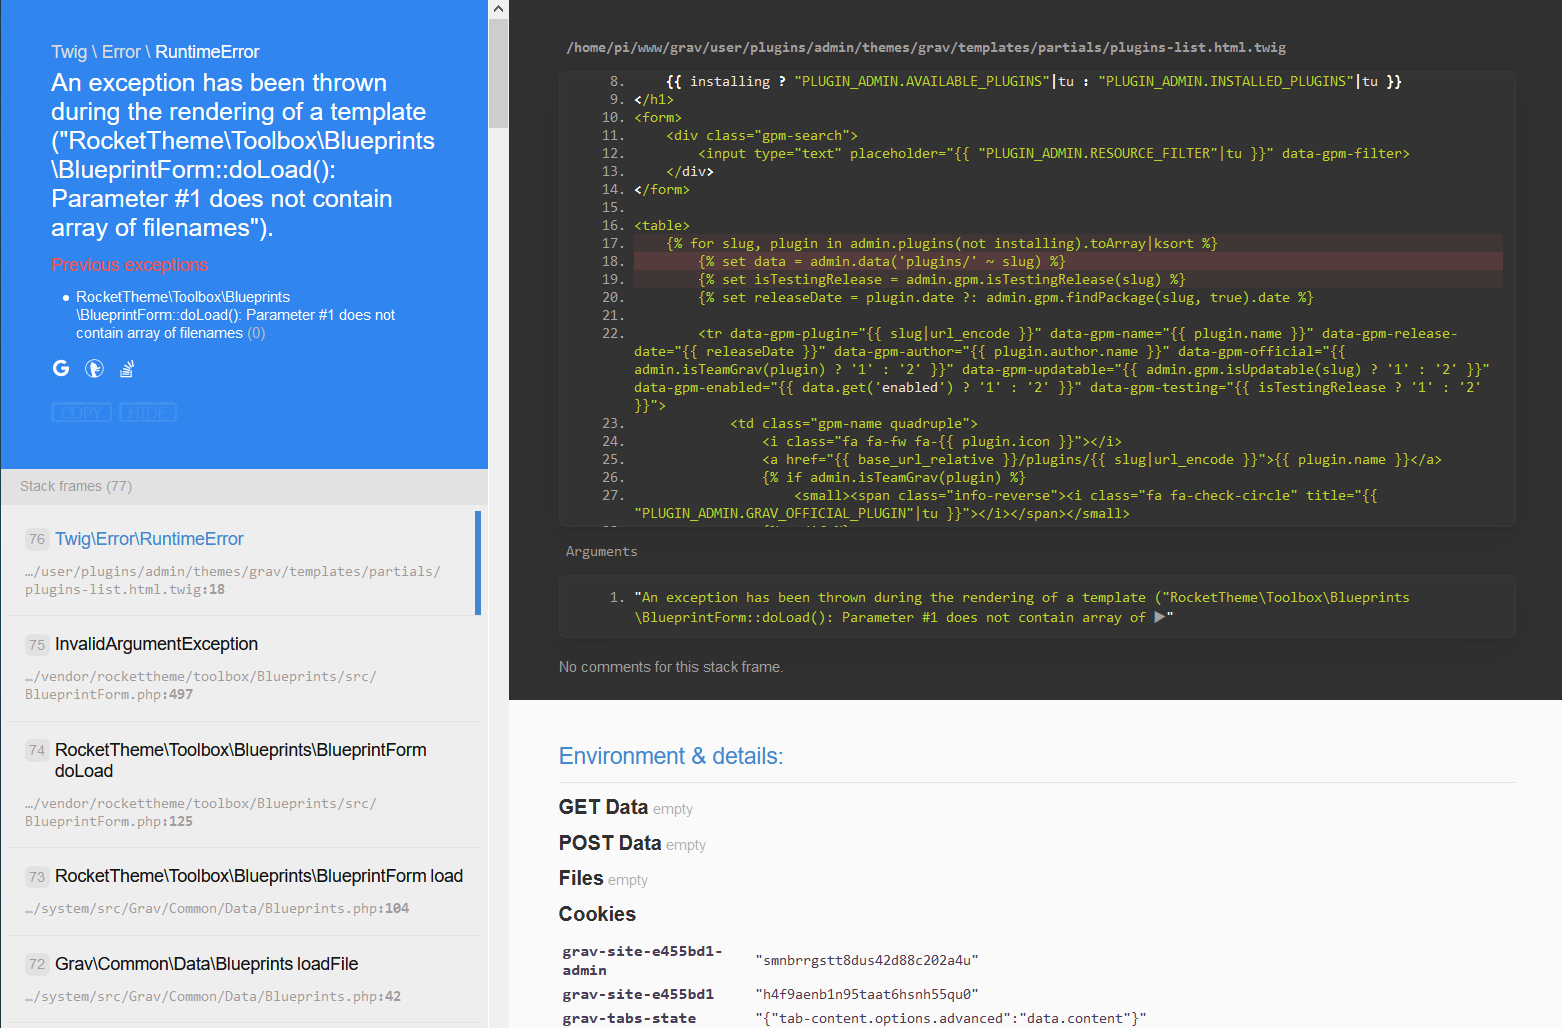Click the previous exception bullet entry
This screenshot has width=1562, height=1028.
tap(235, 315)
